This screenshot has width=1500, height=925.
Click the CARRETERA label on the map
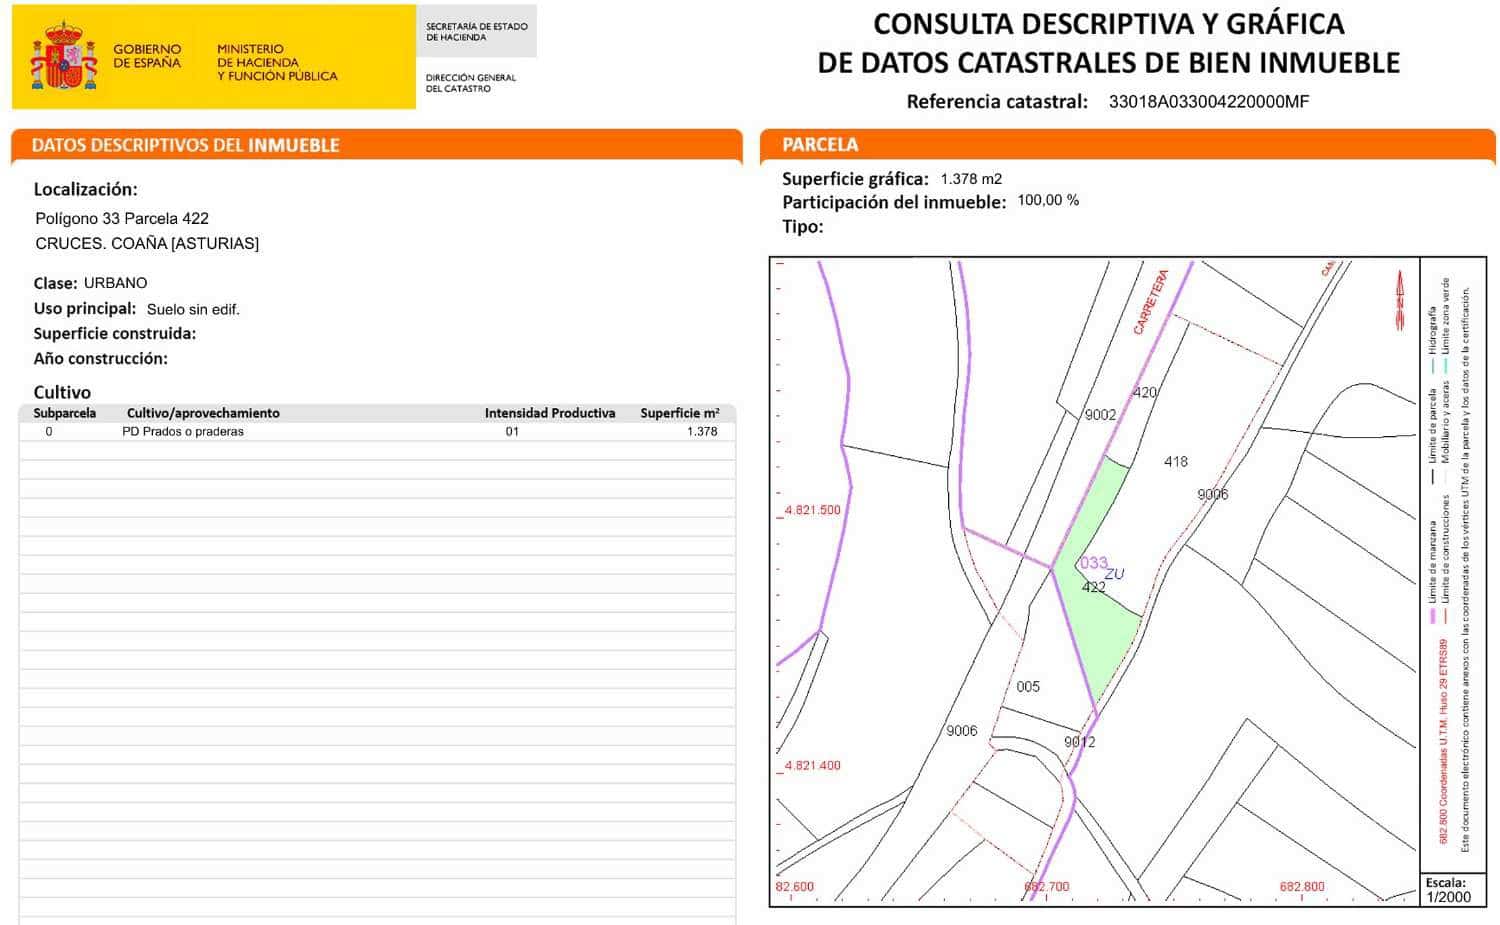[1151, 300]
